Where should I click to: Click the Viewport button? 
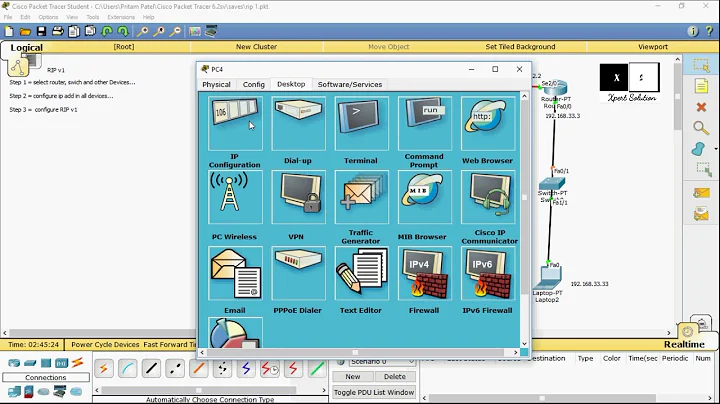pos(653,47)
